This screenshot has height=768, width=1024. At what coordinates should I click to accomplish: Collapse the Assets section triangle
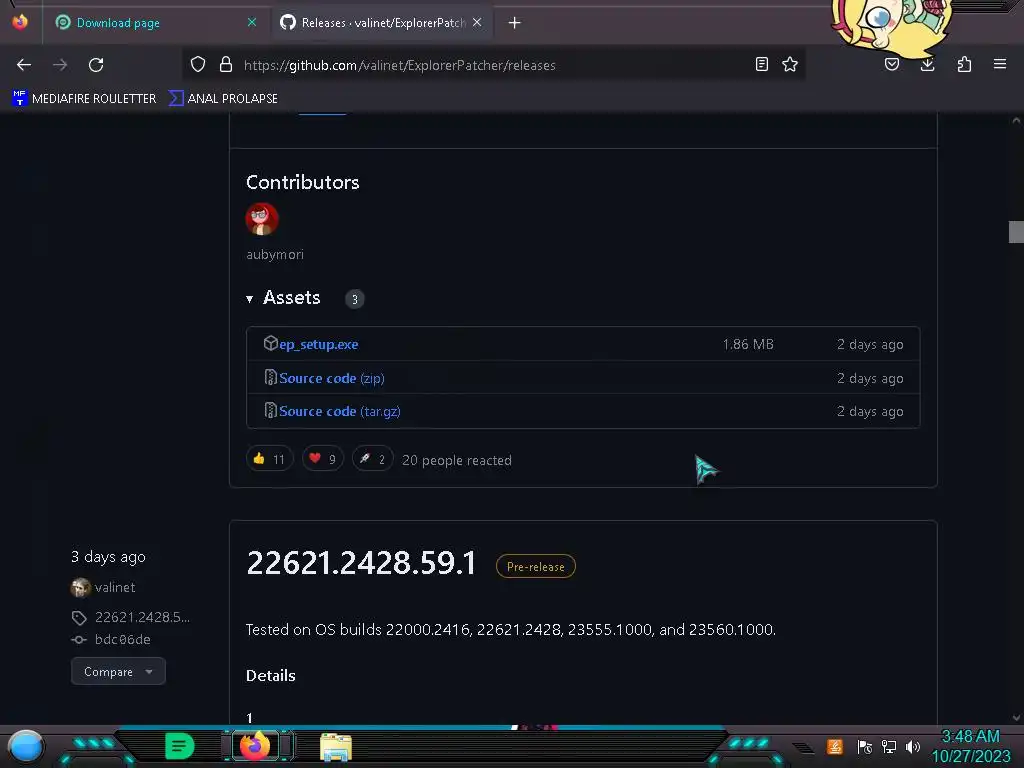pyautogui.click(x=249, y=299)
